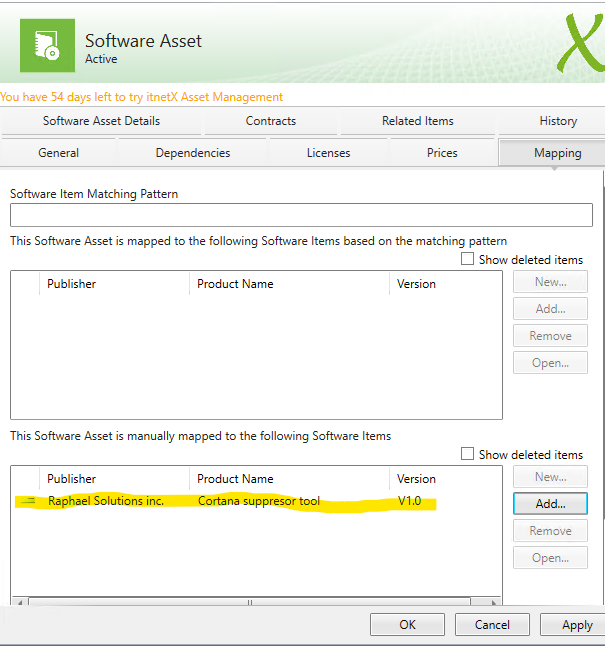
Task: Focus the Software Item Matching Pattern field
Action: click(x=301, y=215)
